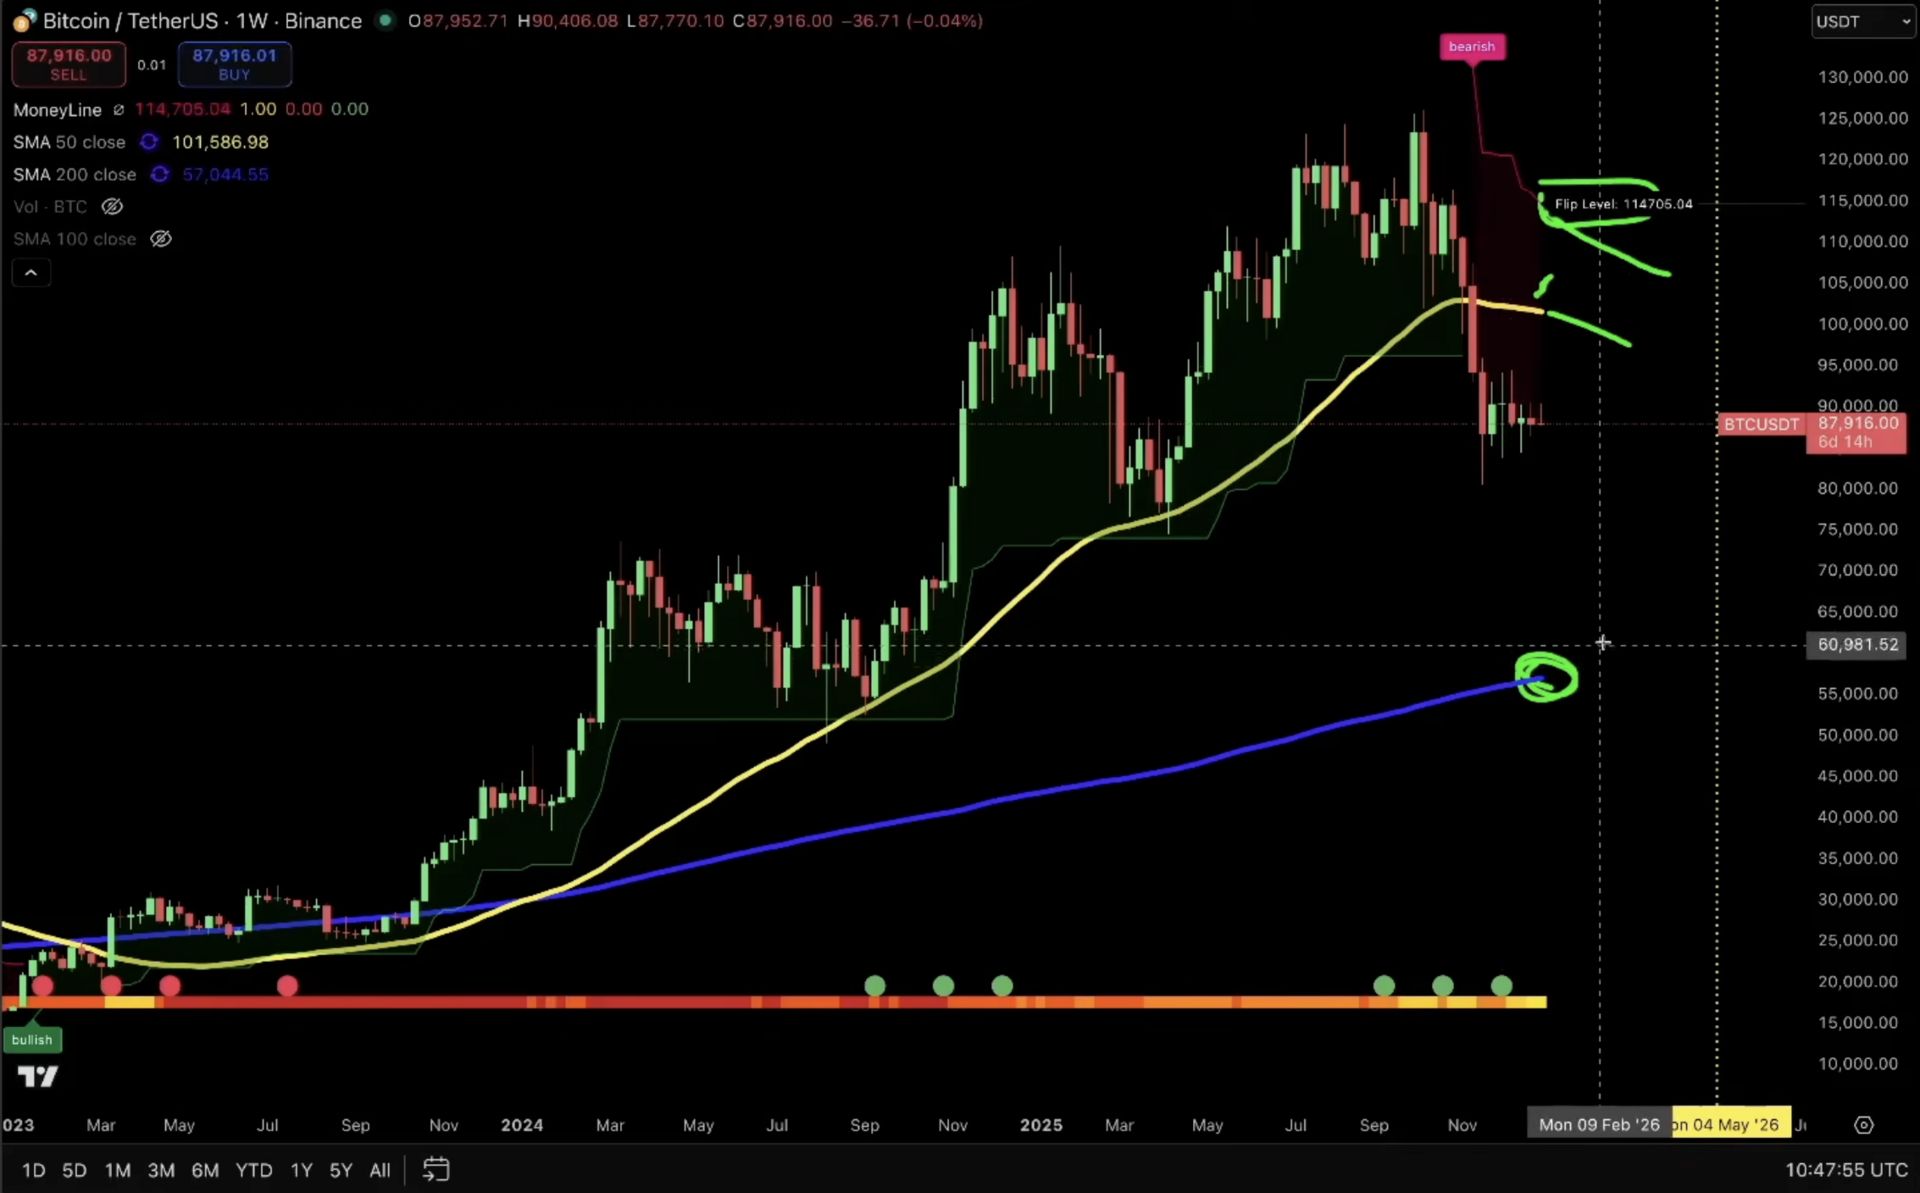Click the TradingView logo icon
The image size is (1920, 1193).
(x=38, y=1077)
